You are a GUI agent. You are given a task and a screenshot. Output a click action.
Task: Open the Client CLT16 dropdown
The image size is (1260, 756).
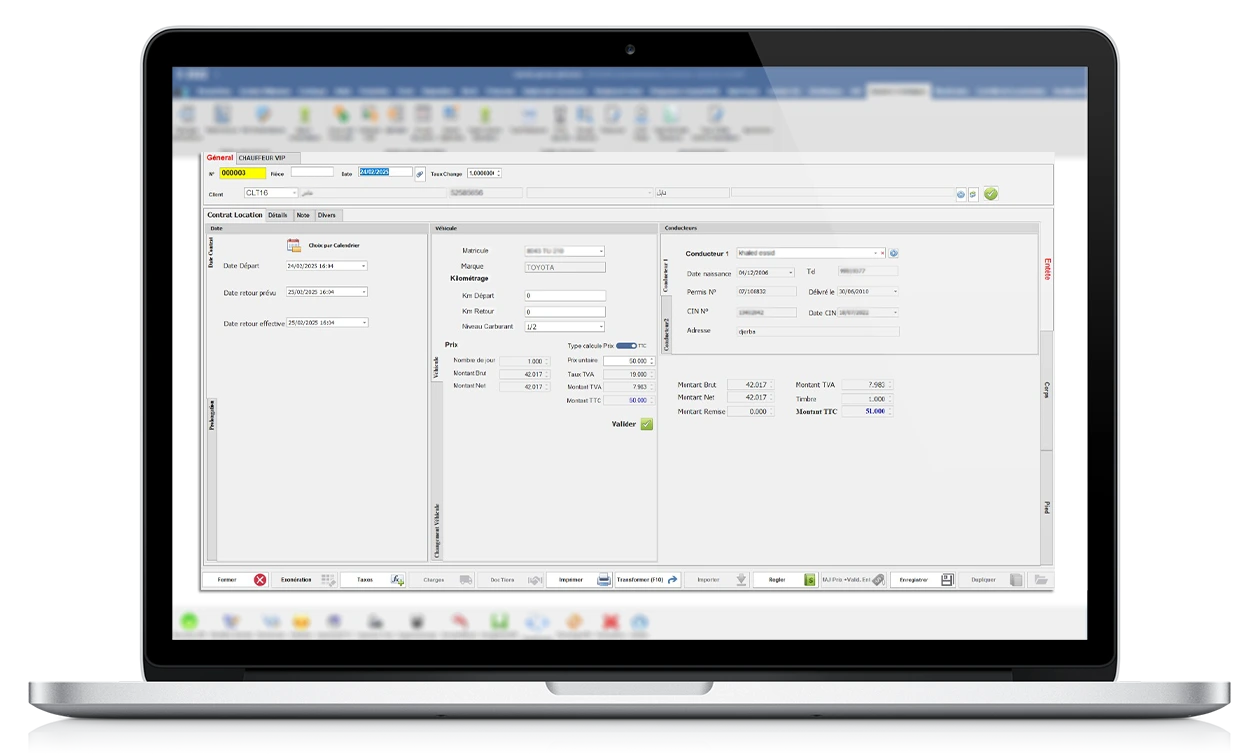(x=294, y=193)
